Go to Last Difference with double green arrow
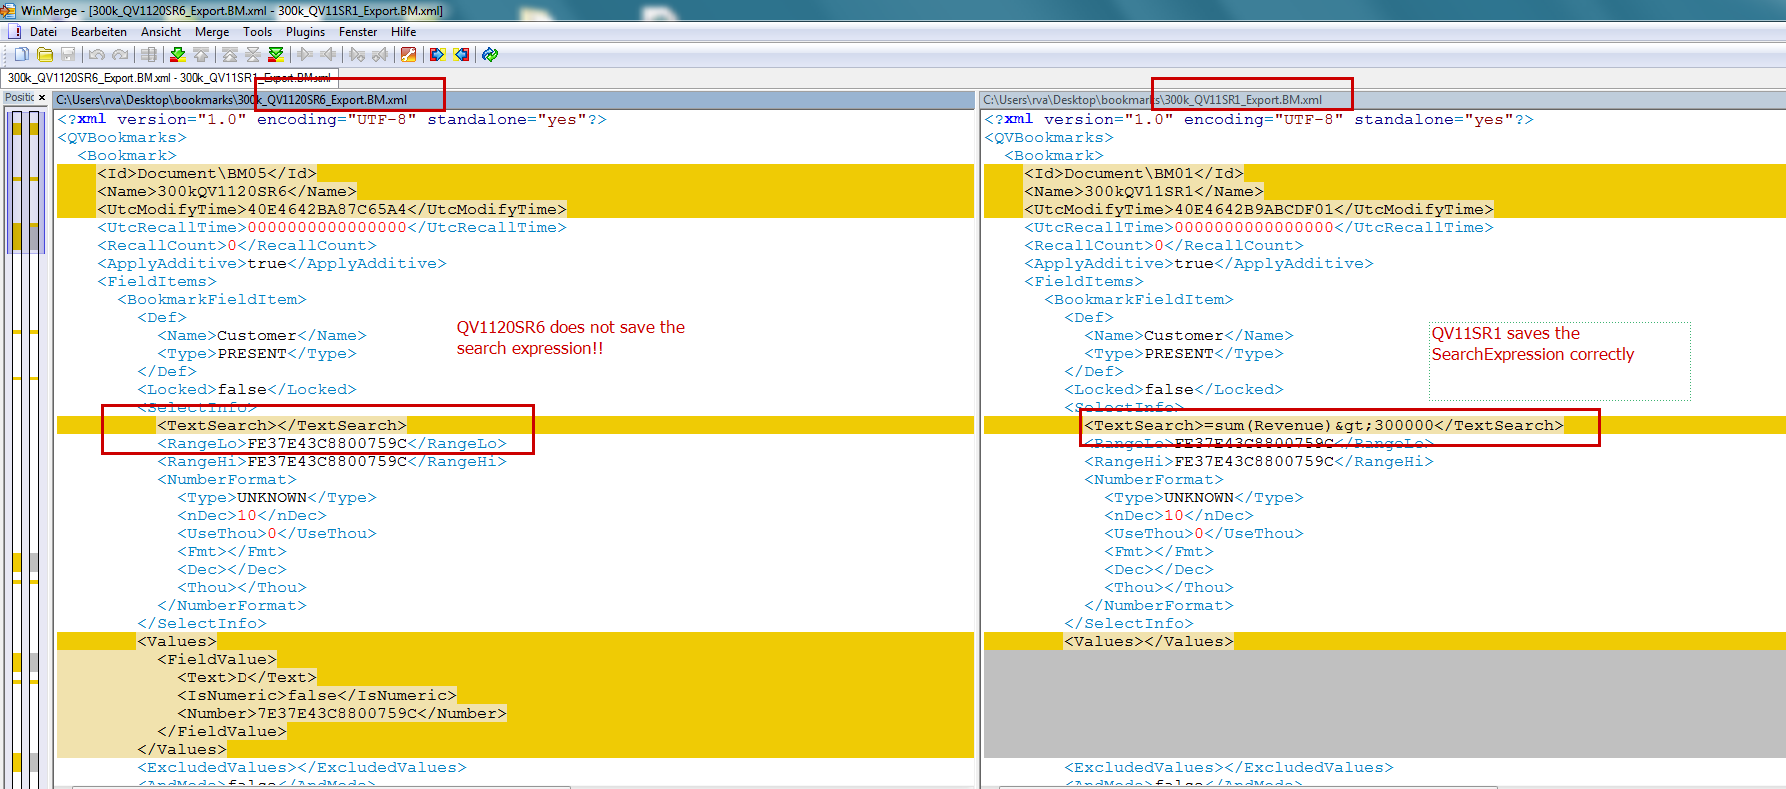 click(x=276, y=54)
